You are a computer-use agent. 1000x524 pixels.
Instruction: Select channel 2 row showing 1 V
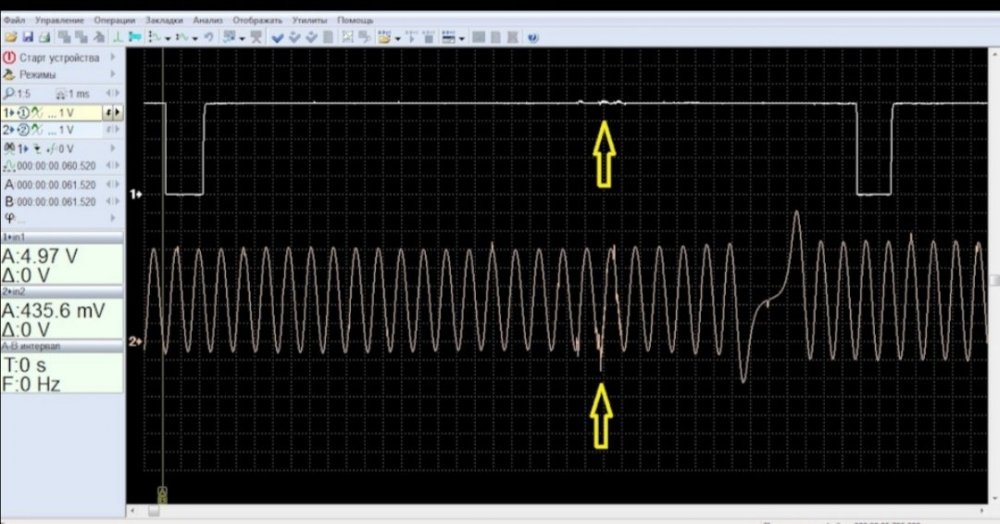[52, 129]
